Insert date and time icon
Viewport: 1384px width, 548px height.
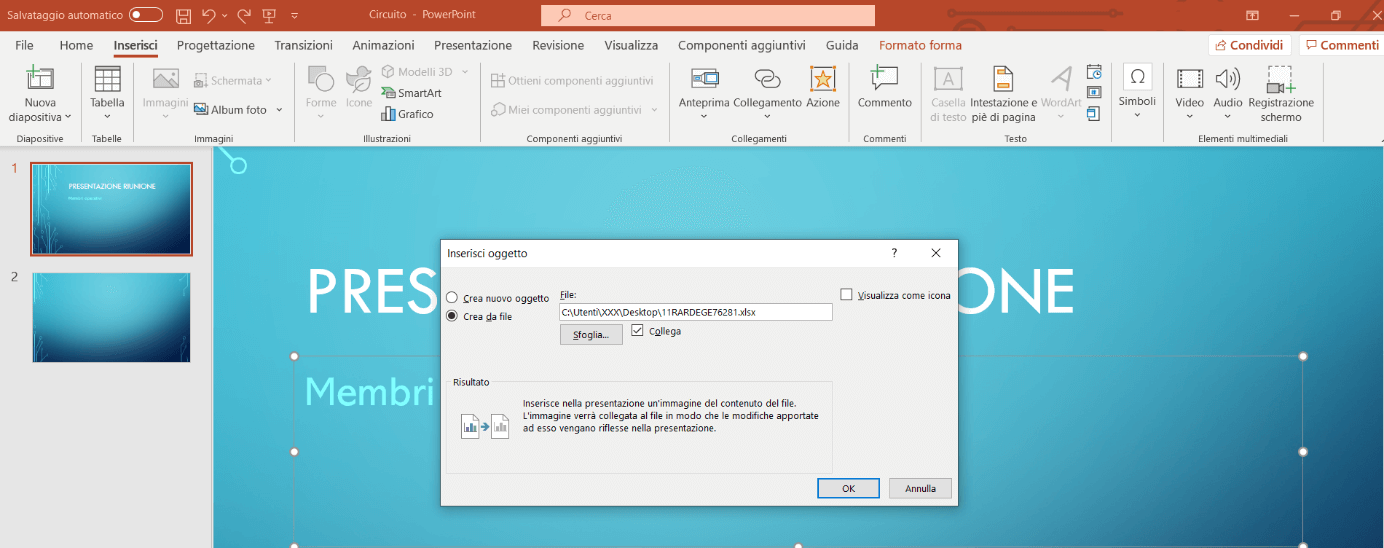coord(1094,72)
